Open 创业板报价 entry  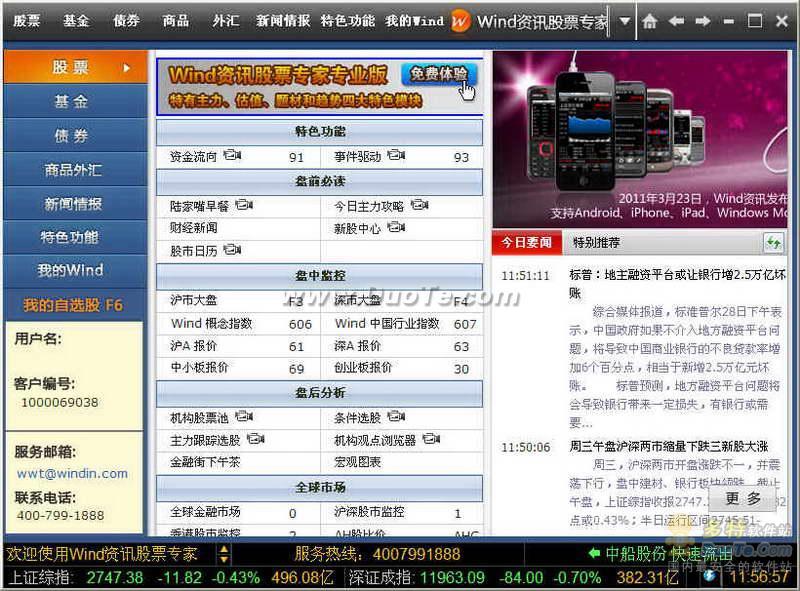[363, 367]
